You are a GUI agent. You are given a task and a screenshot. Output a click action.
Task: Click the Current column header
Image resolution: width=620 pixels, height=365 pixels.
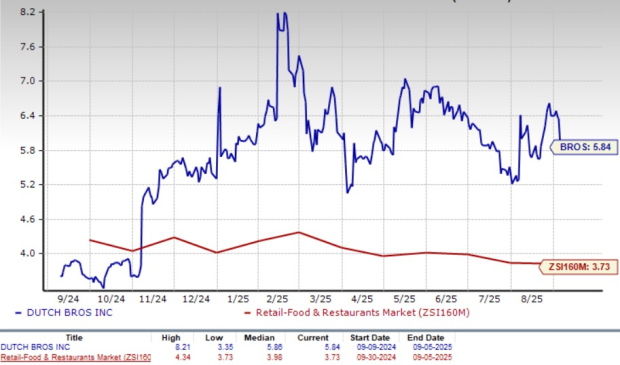click(313, 338)
